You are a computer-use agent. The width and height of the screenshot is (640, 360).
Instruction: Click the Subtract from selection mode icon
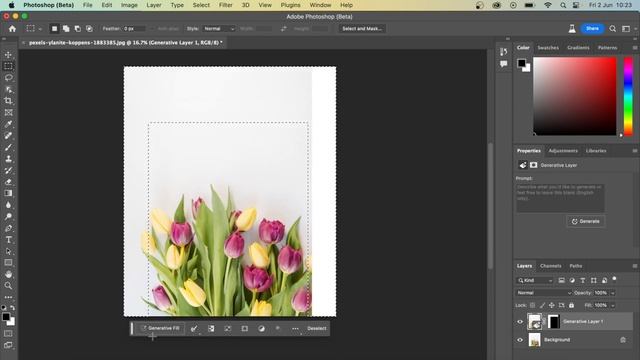[x=78, y=29]
